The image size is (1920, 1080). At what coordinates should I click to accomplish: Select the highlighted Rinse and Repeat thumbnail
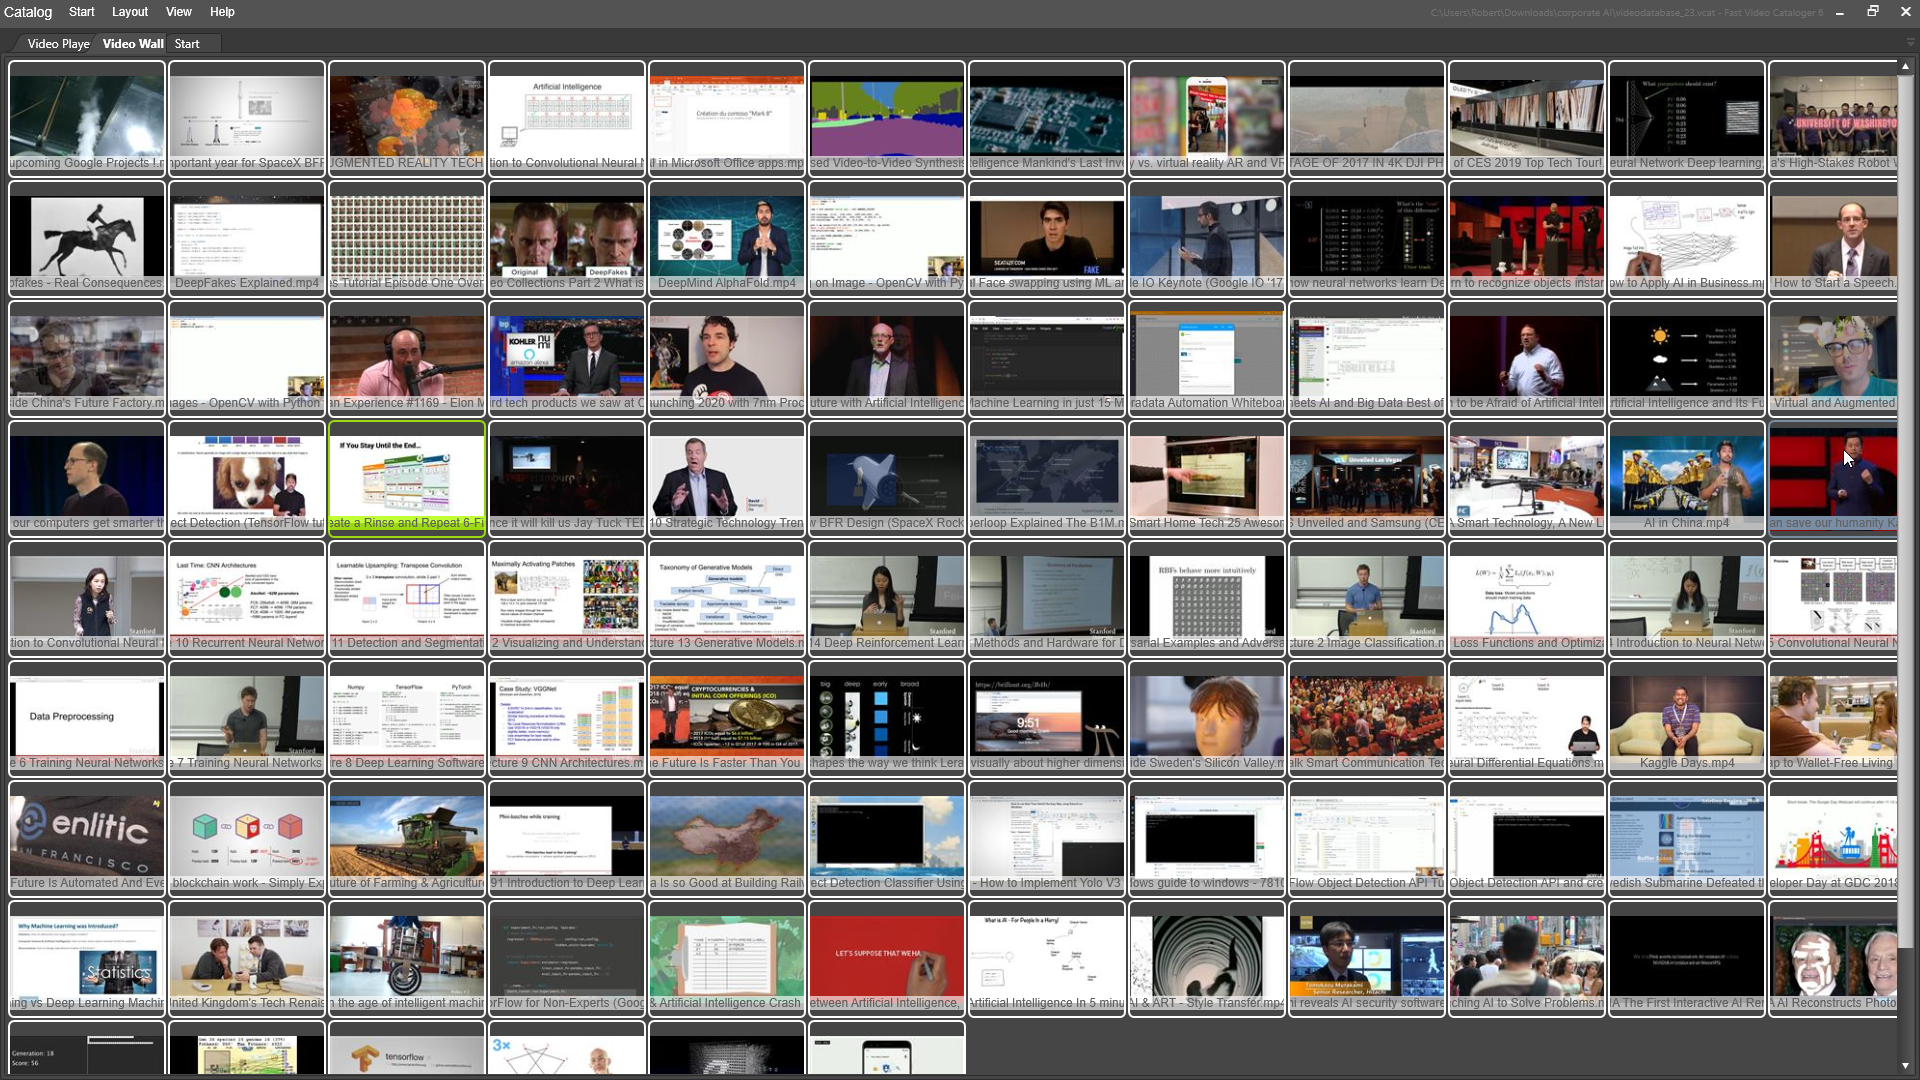click(407, 478)
